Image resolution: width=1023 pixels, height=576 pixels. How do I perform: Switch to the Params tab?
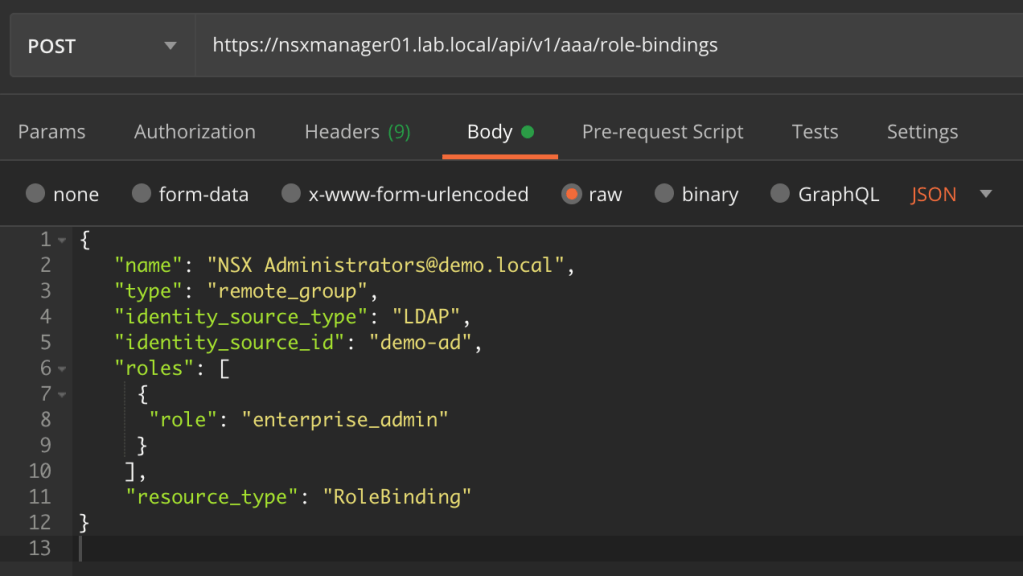[51, 131]
